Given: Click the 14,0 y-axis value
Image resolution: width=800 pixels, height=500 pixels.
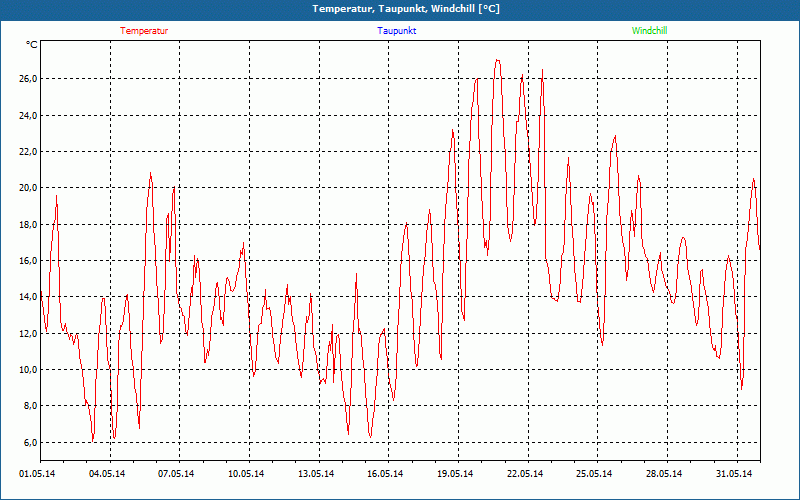Looking at the screenshot, I should point(28,297).
